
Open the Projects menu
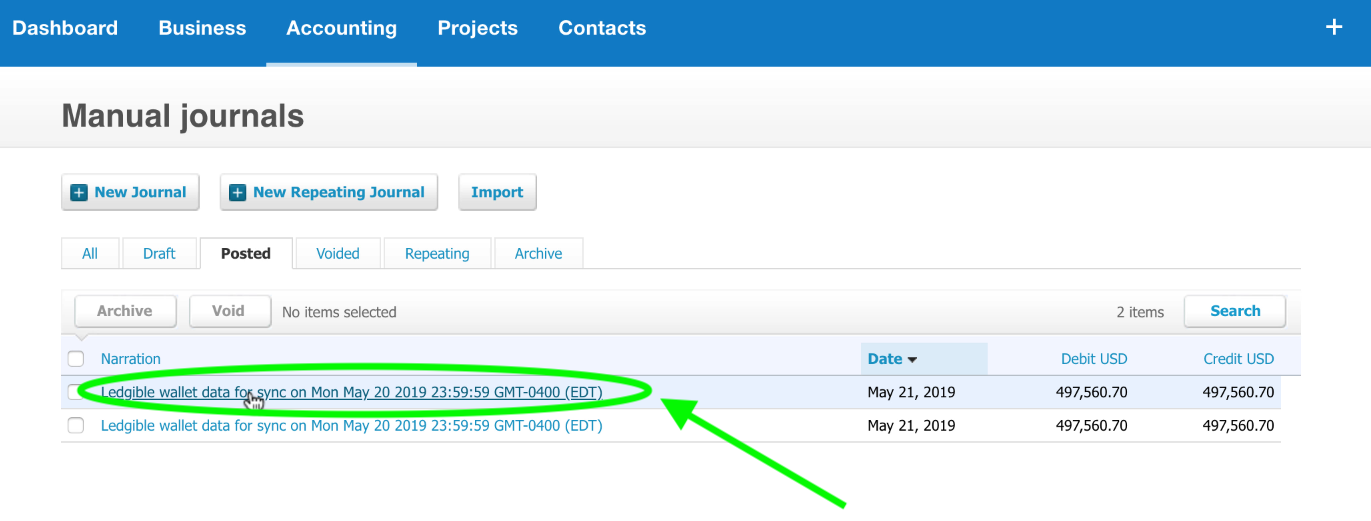coord(477,29)
